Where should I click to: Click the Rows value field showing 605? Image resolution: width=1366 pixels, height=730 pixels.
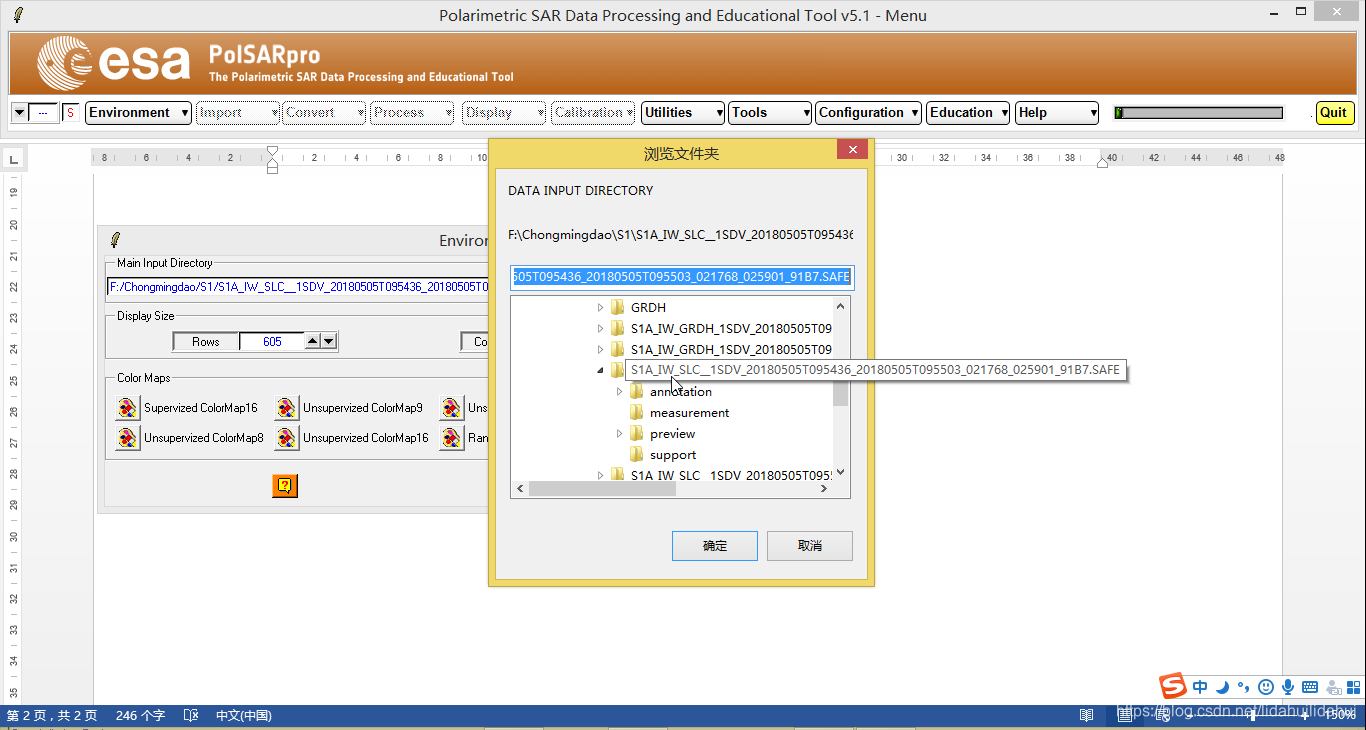coord(272,342)
